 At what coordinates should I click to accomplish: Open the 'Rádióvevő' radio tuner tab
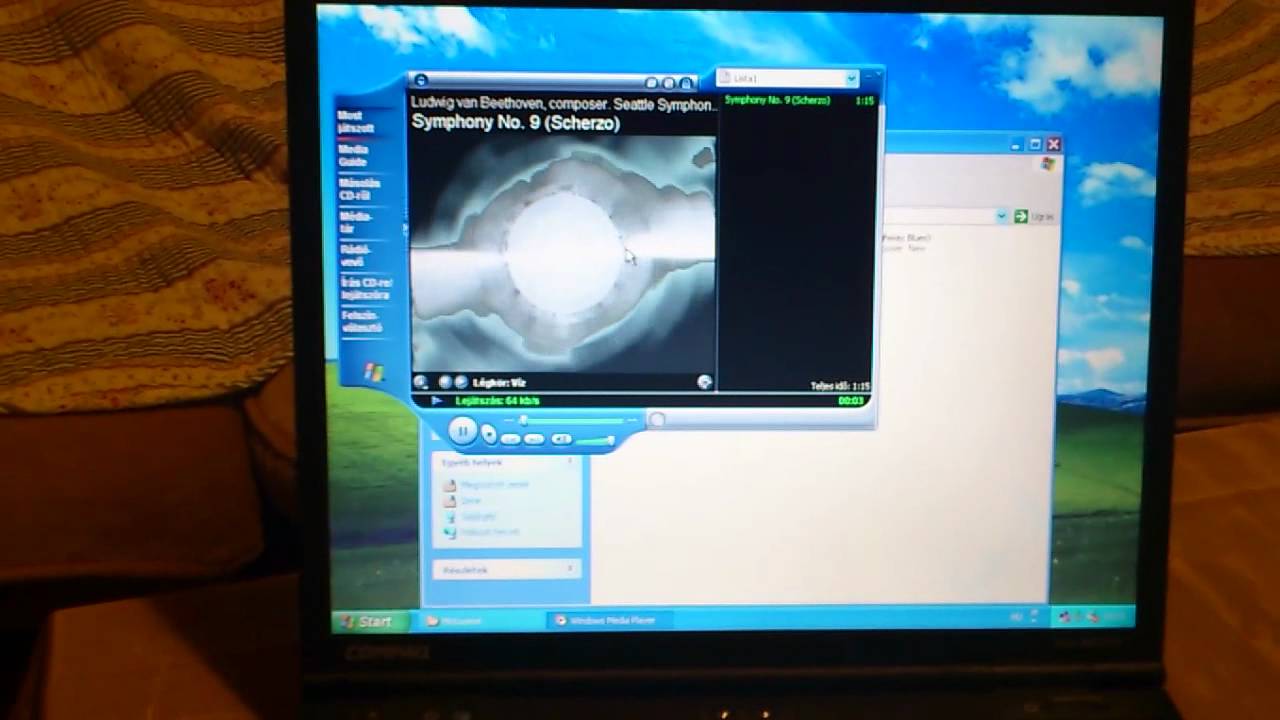(x=354, y=255)
